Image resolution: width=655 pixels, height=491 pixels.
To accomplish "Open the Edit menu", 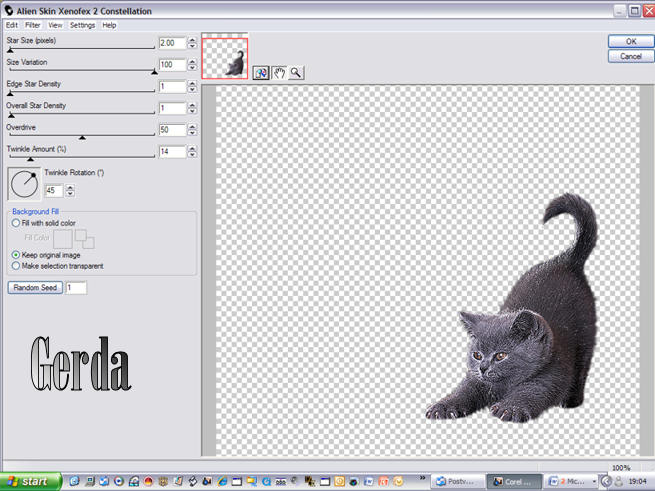I will (12, 25).
